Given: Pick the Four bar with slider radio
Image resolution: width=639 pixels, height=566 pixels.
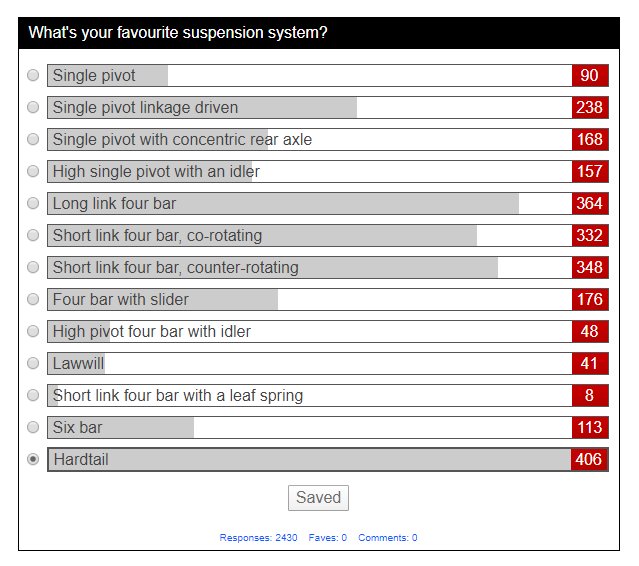Looking at the screenshot, I should point(33,299).
